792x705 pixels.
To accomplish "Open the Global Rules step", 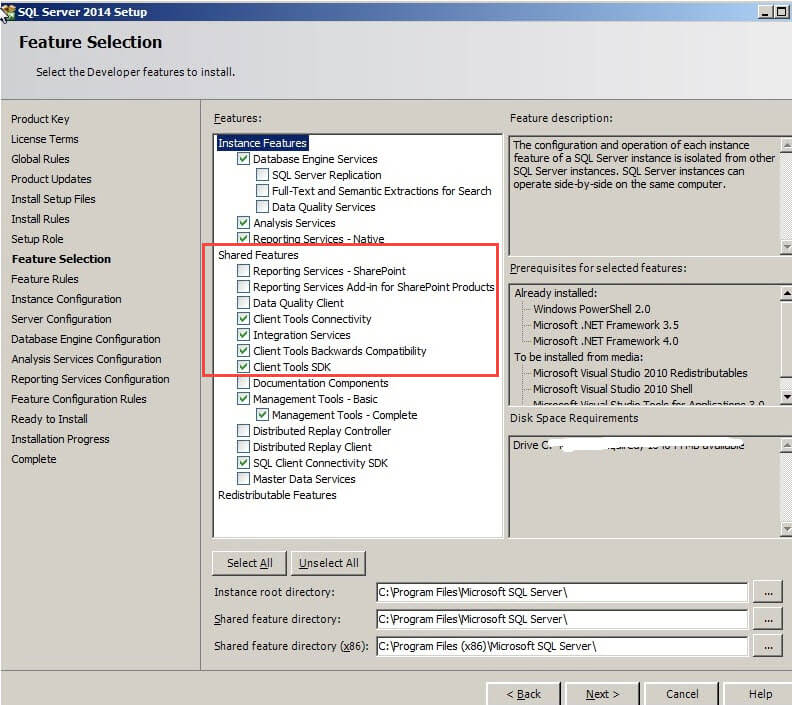I will 40,159.
